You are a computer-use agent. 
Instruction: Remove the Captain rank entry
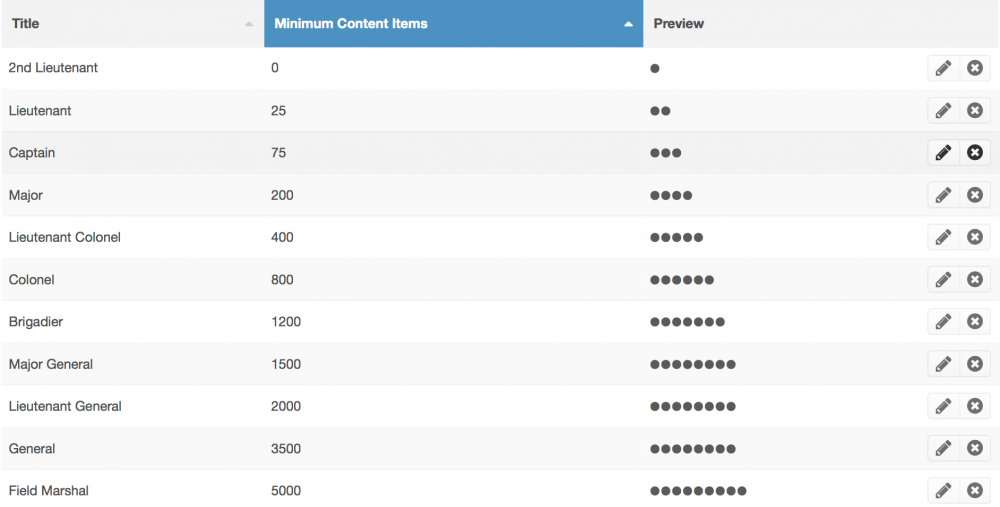point(974,152)
